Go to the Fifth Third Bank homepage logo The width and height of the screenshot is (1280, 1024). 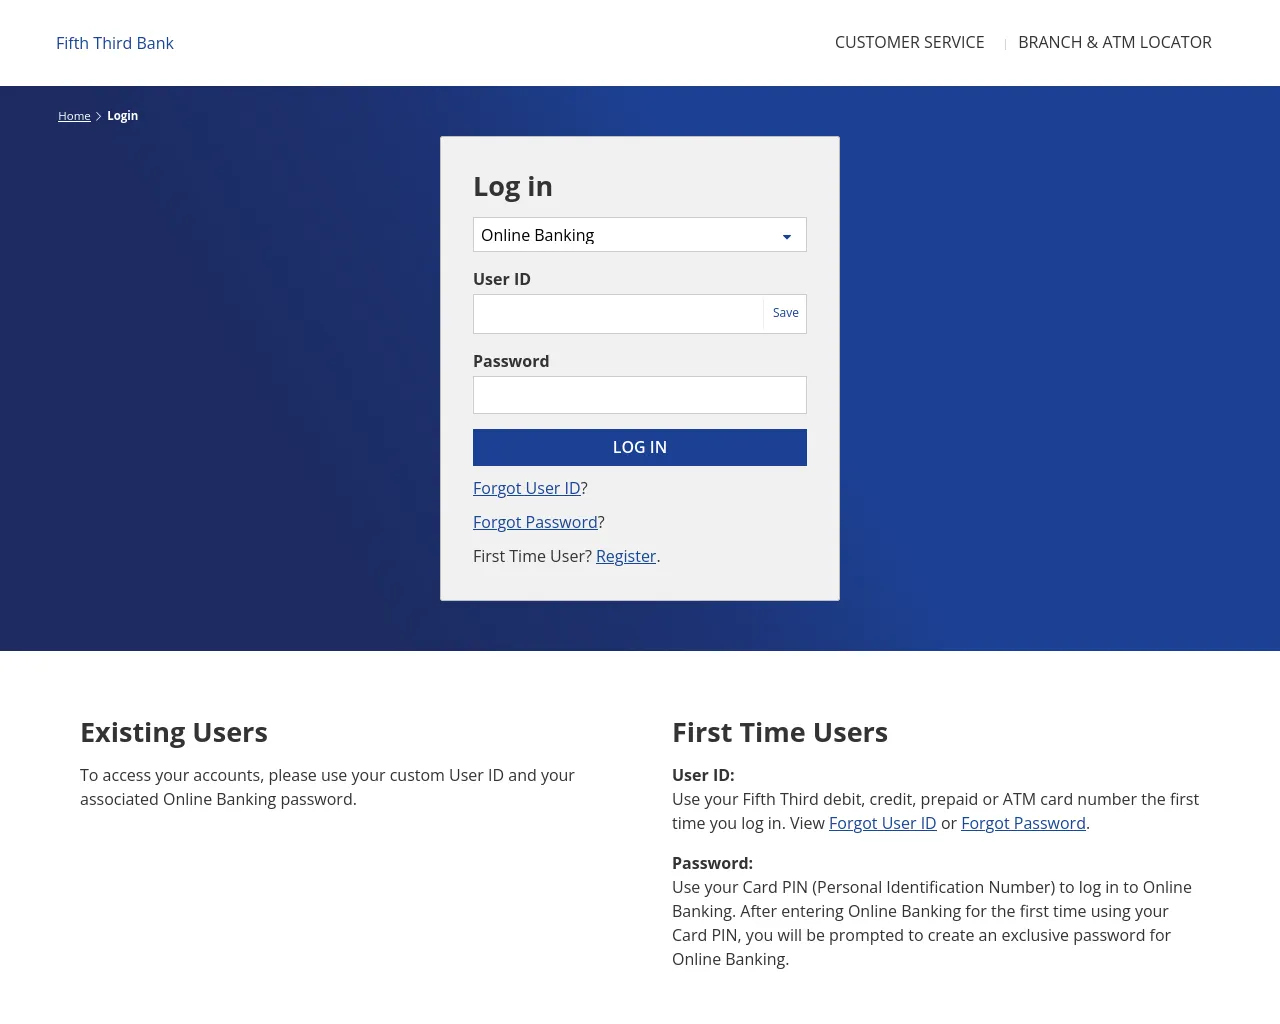tap(115, 43)
